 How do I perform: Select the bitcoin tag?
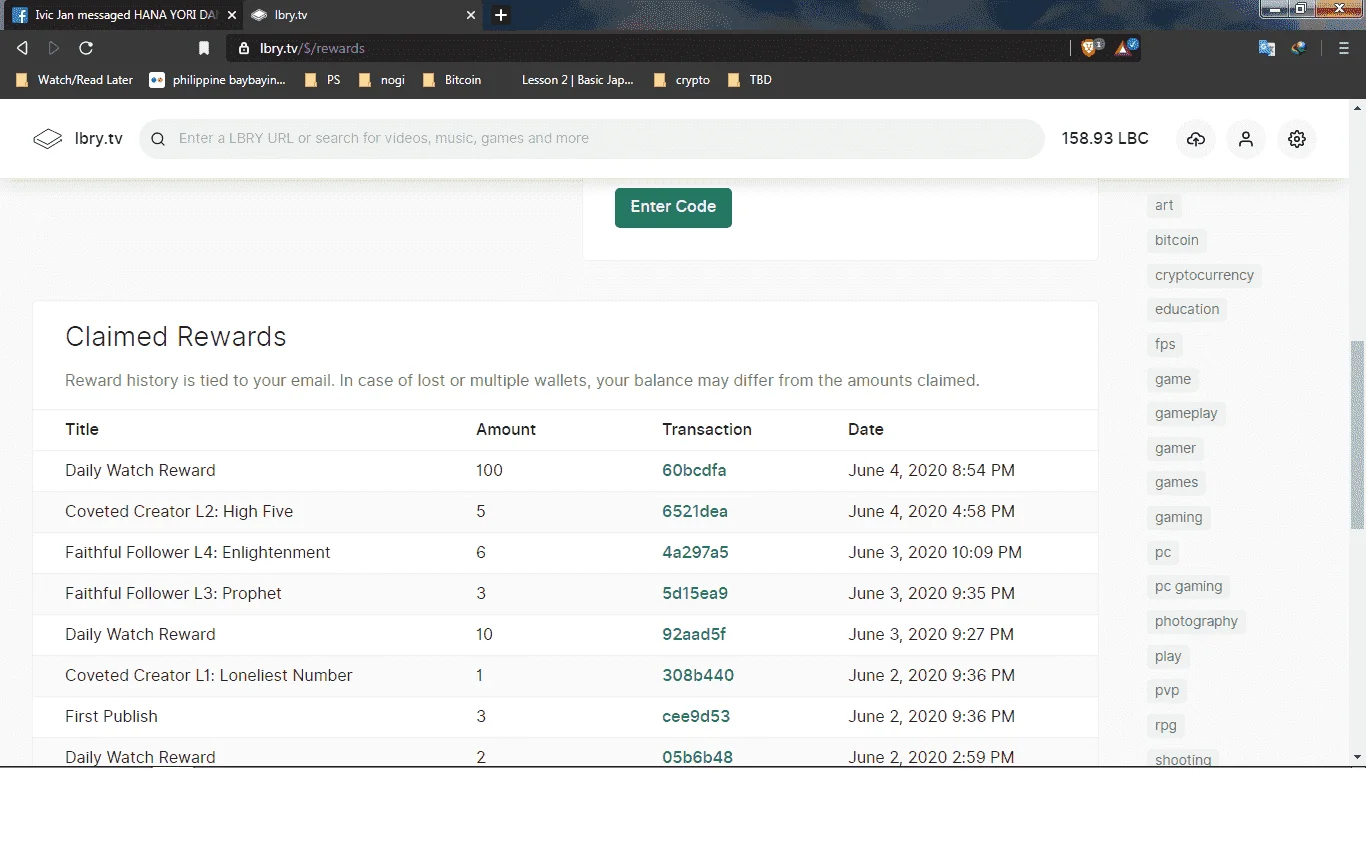pos(1177,240)
